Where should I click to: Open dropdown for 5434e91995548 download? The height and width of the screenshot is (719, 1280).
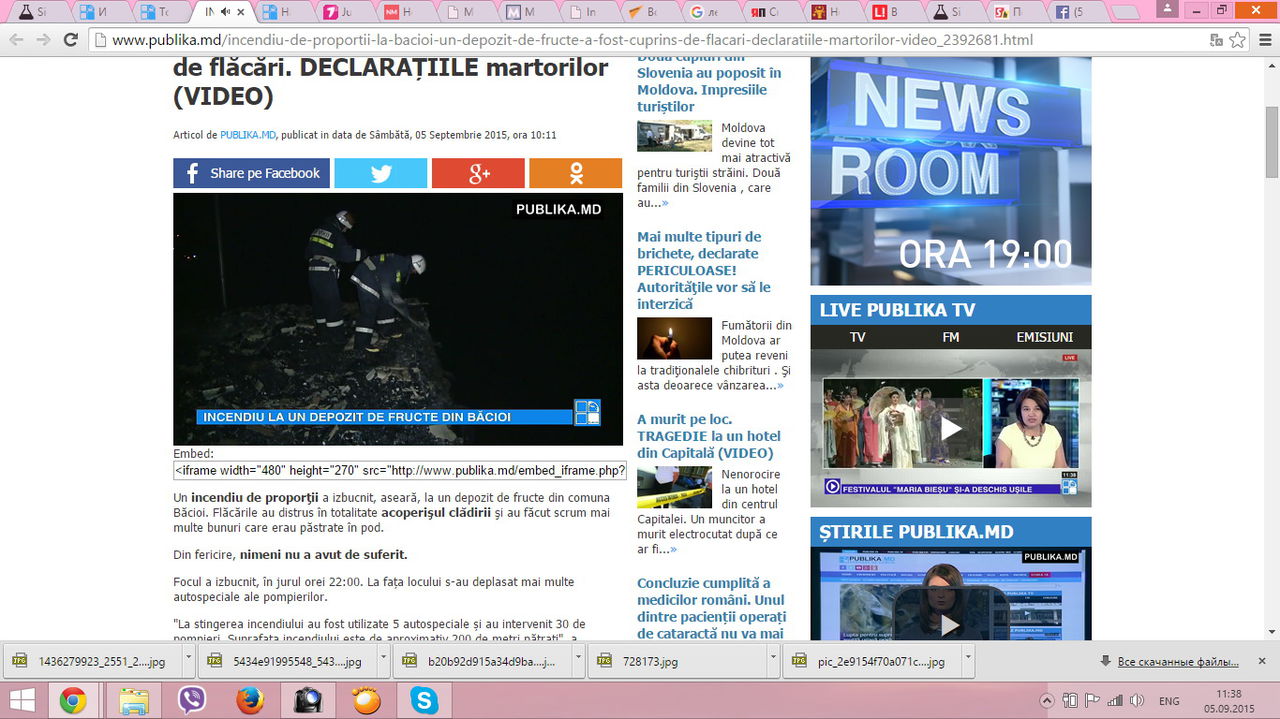click(382, 661)
